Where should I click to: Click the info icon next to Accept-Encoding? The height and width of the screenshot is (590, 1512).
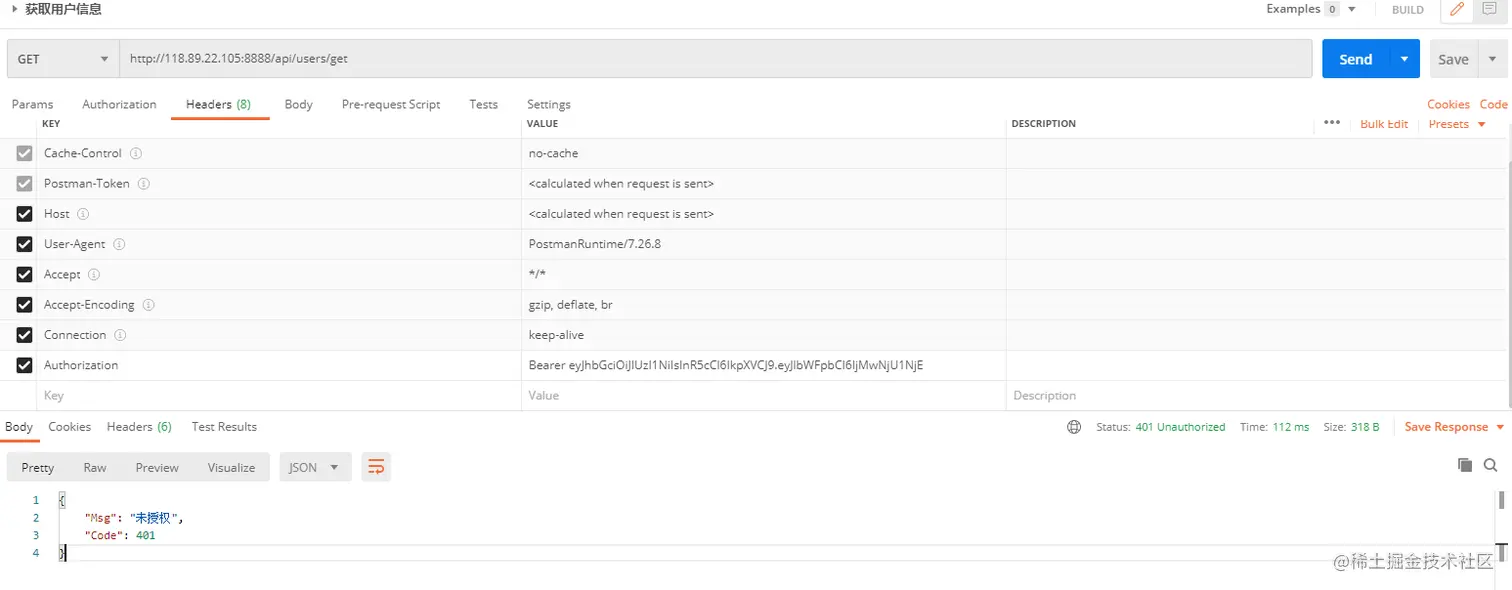[148, 304]
